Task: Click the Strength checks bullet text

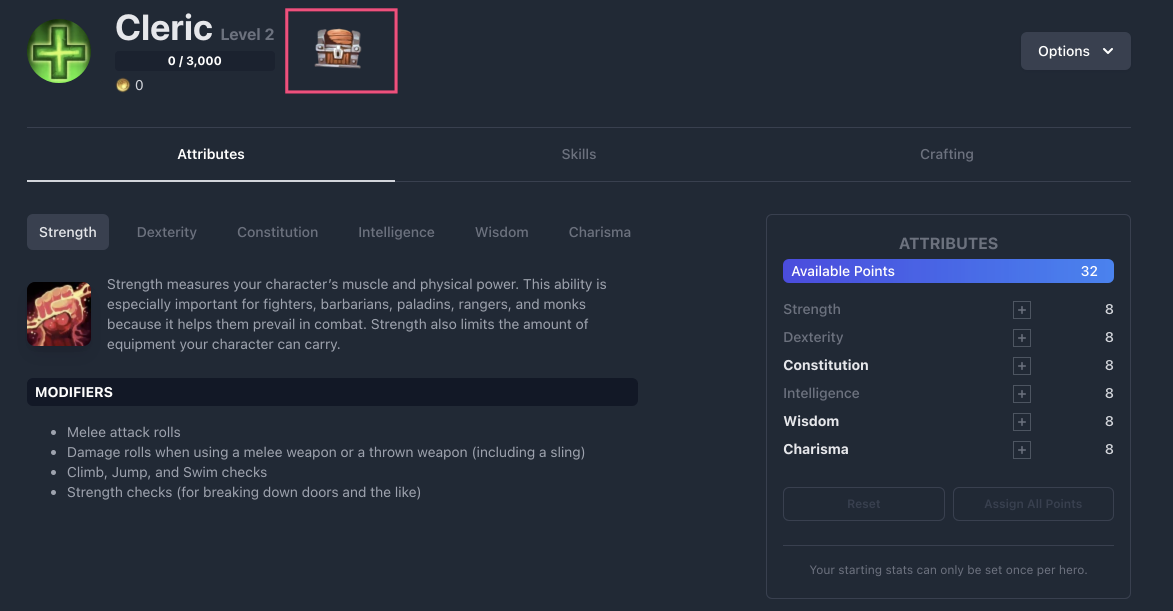Action: click(x=244, y=493)
